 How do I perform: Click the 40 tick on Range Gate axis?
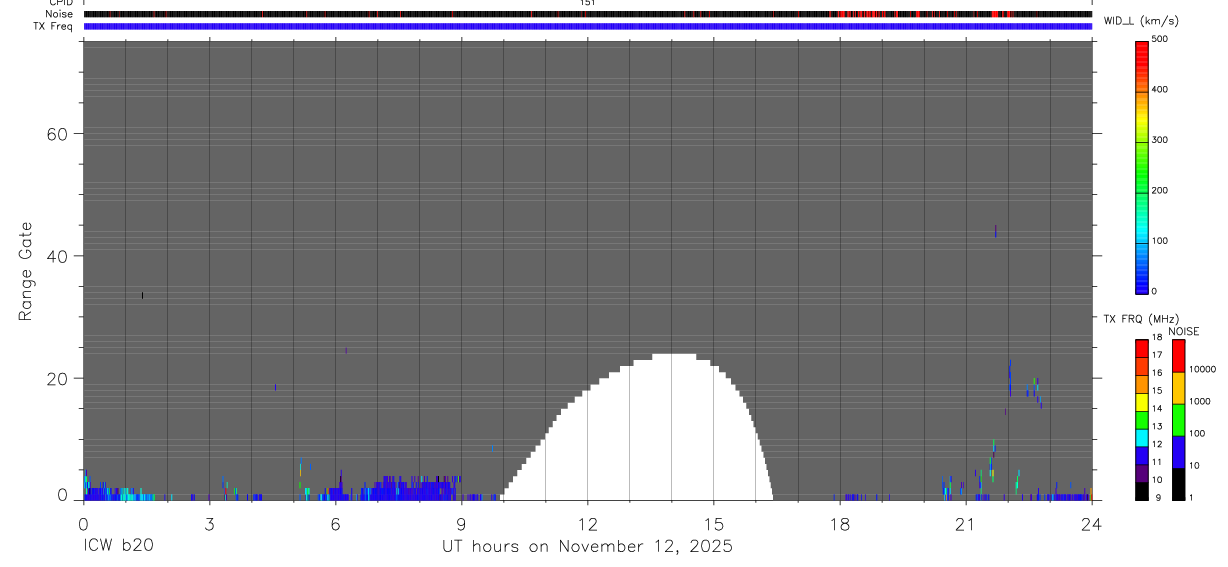point(55,256)
